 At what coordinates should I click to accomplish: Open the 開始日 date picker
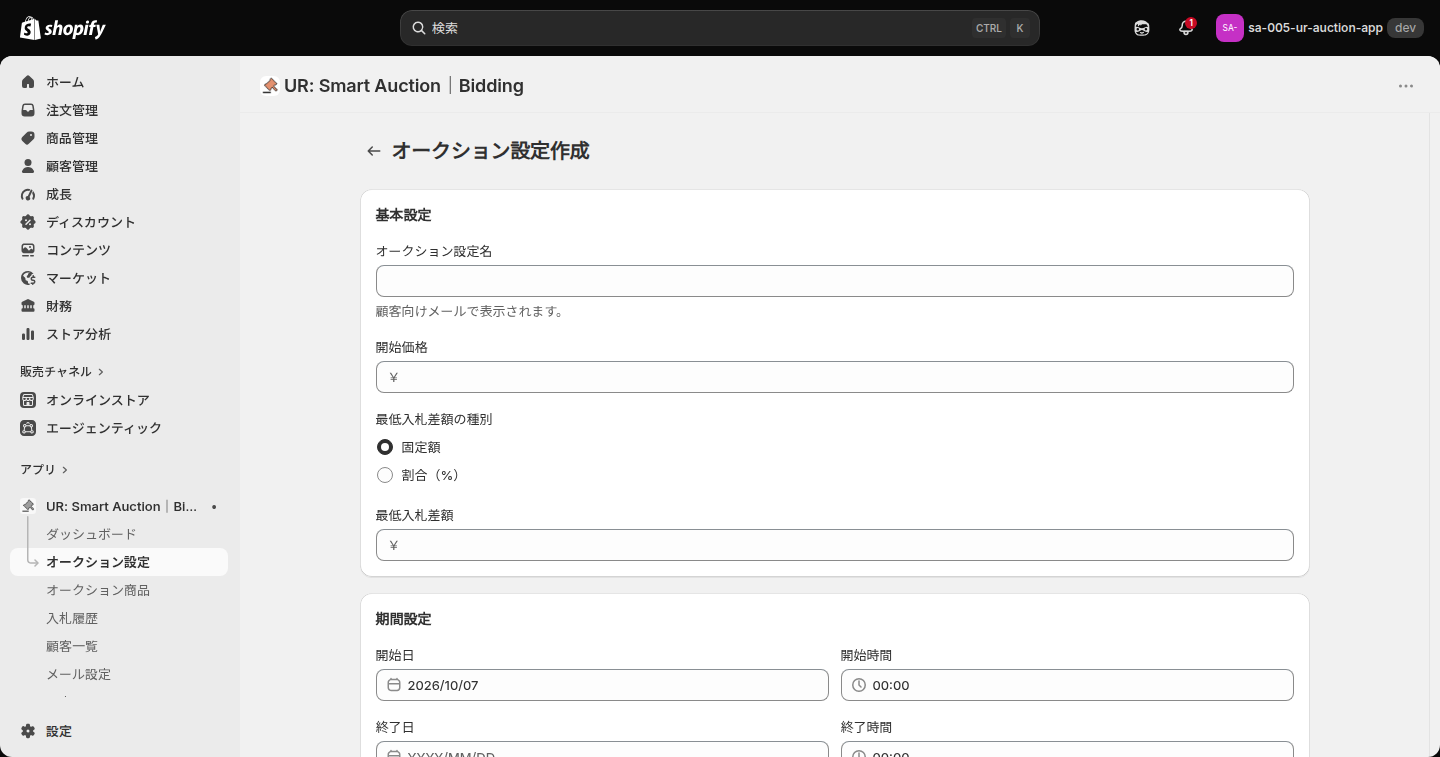pyautogui.click(x=602, y=685)
